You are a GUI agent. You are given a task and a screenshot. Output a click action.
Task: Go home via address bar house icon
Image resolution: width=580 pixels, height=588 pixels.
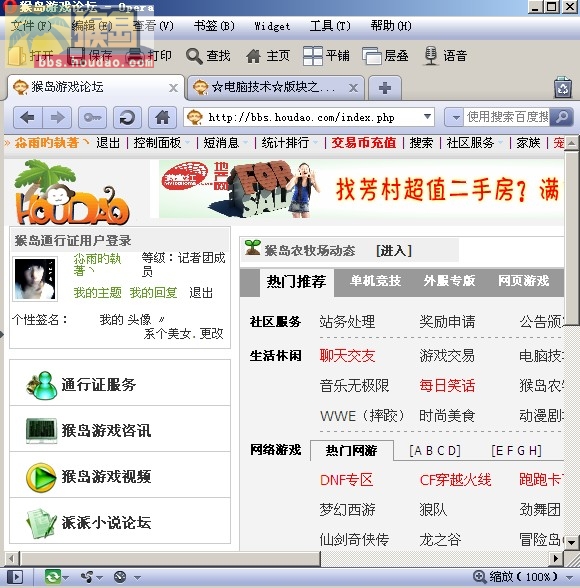pyautogui.click(x=162, y=118)
